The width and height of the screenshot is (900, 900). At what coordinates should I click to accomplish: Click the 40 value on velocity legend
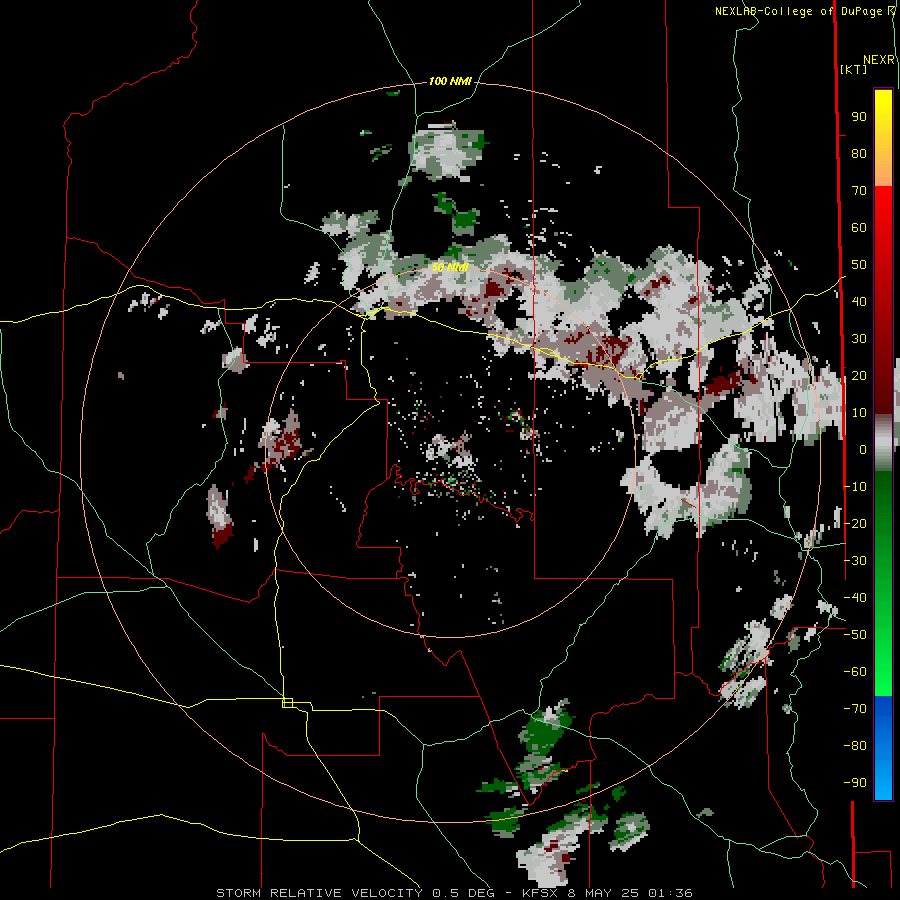859,302
